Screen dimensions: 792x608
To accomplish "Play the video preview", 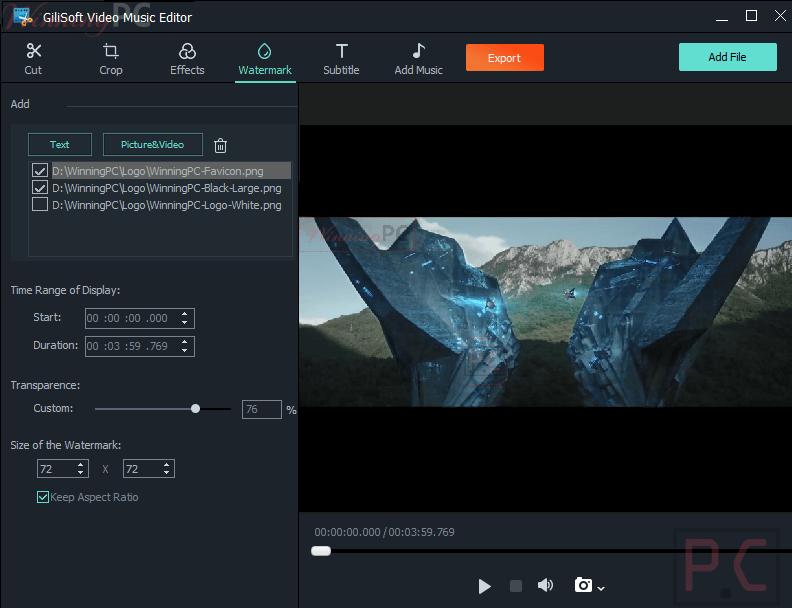I will pyautogui.click(x=484, y=586).
